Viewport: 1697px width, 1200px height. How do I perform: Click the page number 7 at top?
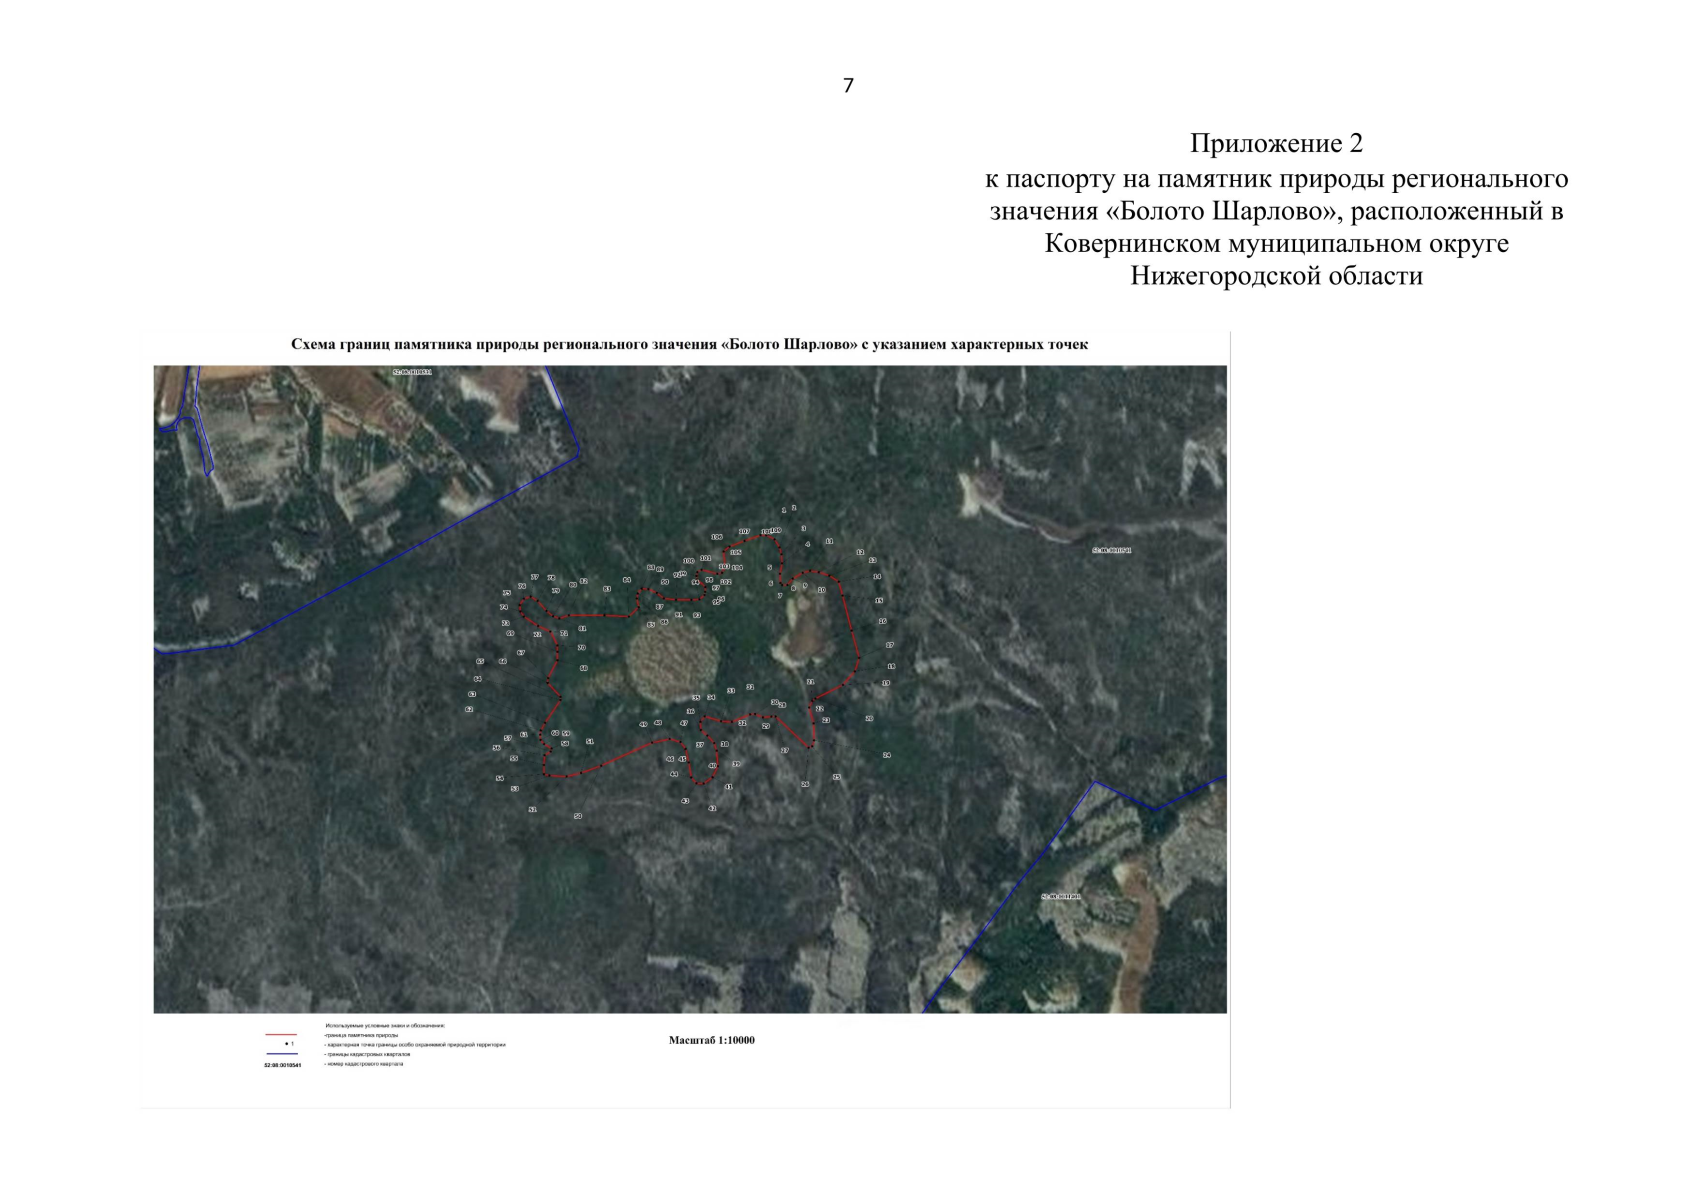click(x=848, y=86)
